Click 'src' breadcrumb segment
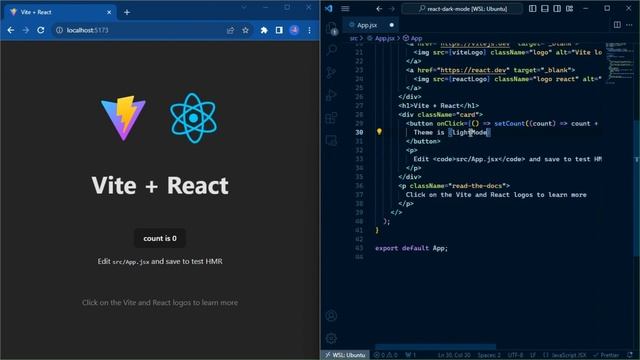This screenshot has height=360, width=640. 353,38
